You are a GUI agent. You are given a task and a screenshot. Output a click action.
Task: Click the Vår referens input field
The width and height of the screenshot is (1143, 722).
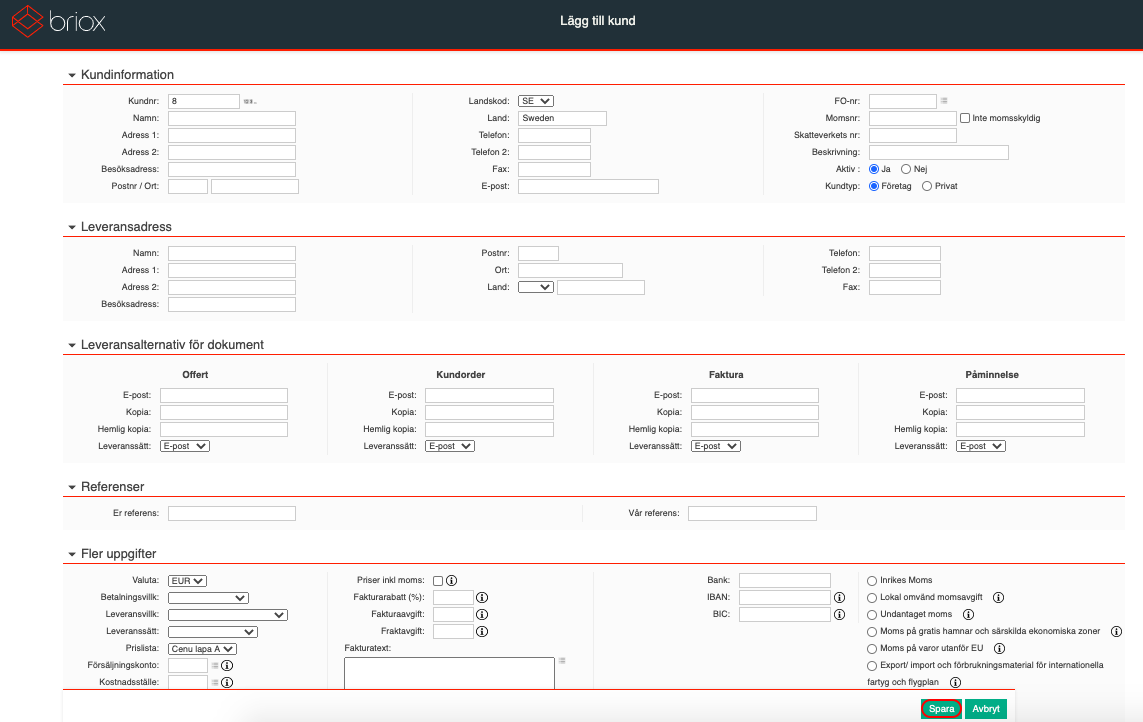(x=752, y=513)
